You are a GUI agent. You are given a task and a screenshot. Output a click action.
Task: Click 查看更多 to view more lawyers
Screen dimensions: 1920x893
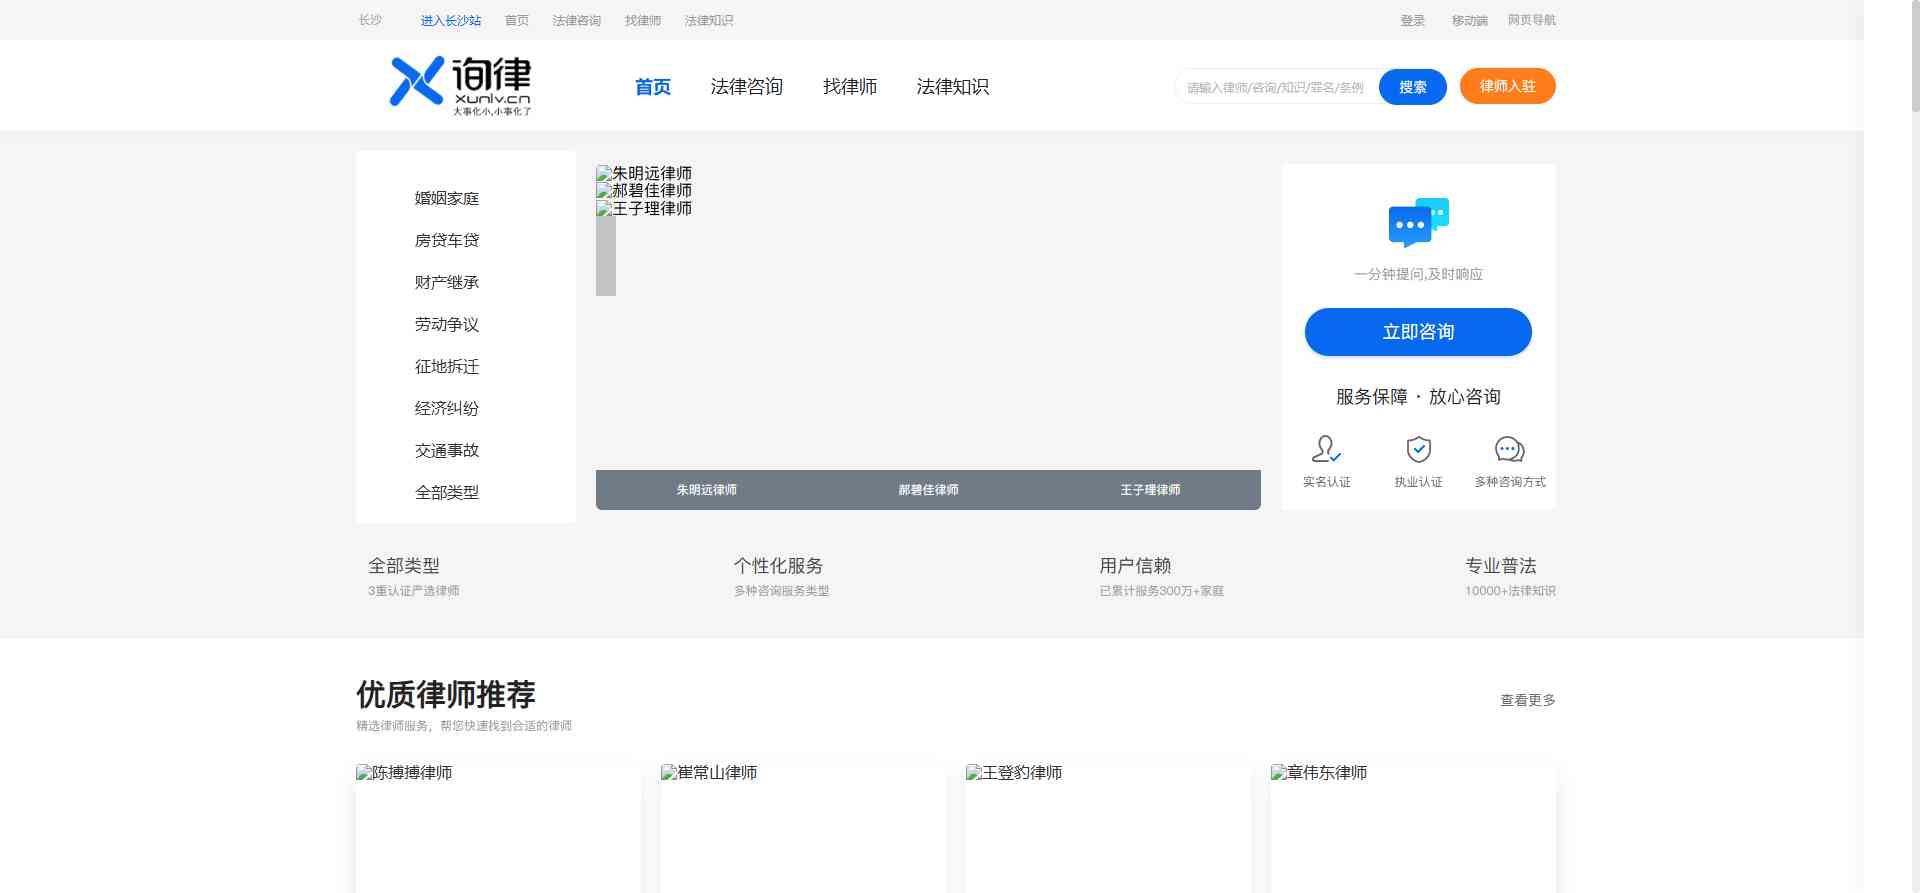click(1527, 700)
